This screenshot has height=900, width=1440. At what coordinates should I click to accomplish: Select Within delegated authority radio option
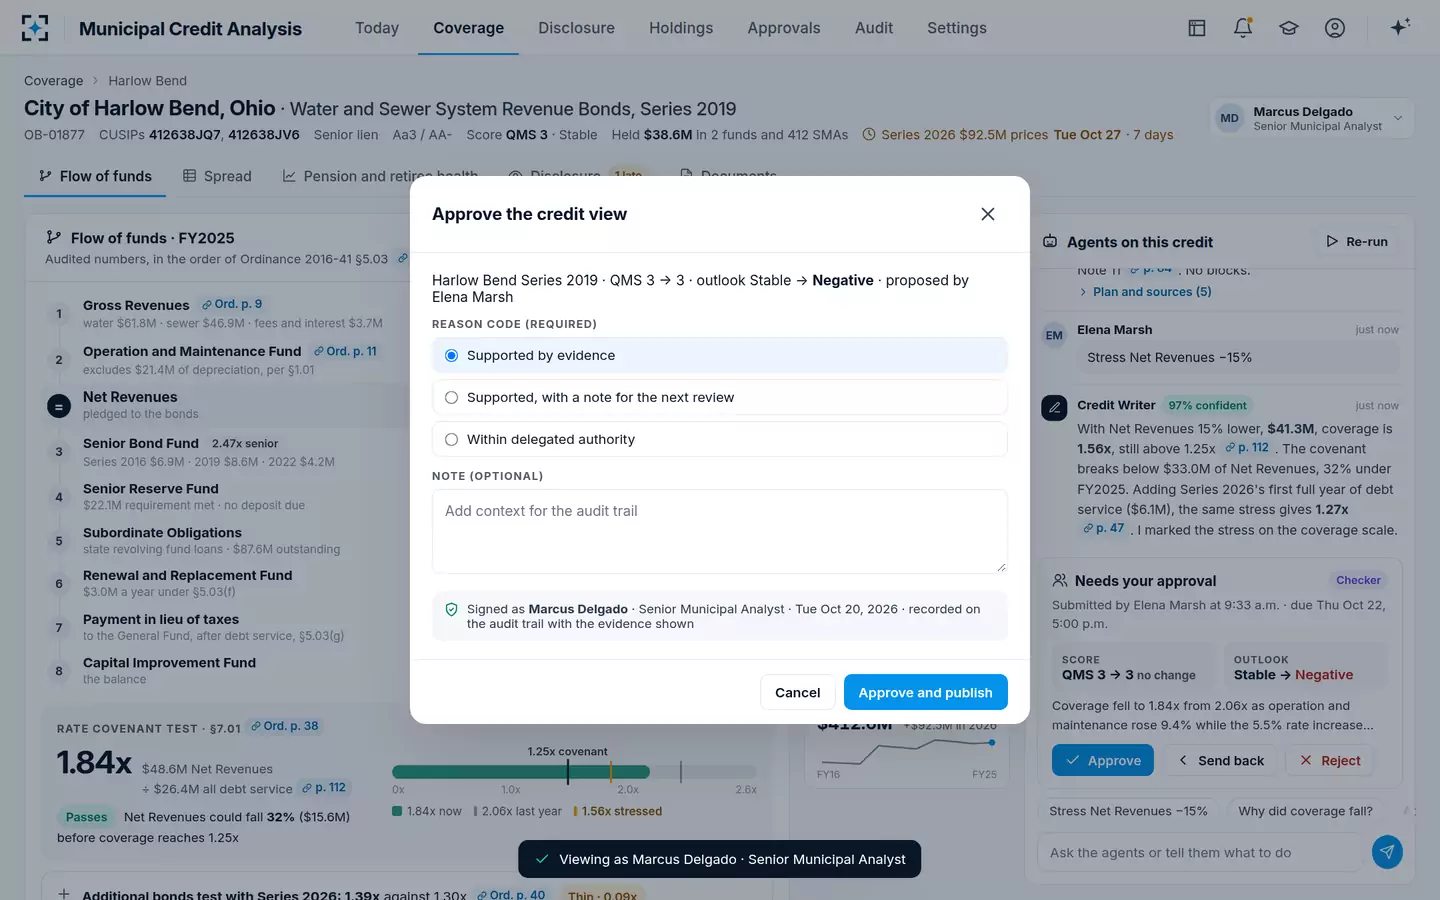719,439
